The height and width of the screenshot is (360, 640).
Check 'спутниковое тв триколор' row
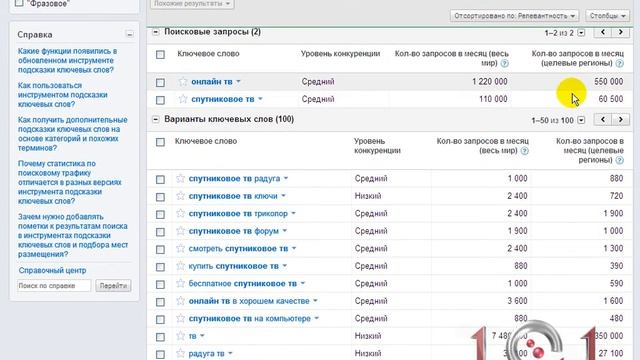[160, 215]
